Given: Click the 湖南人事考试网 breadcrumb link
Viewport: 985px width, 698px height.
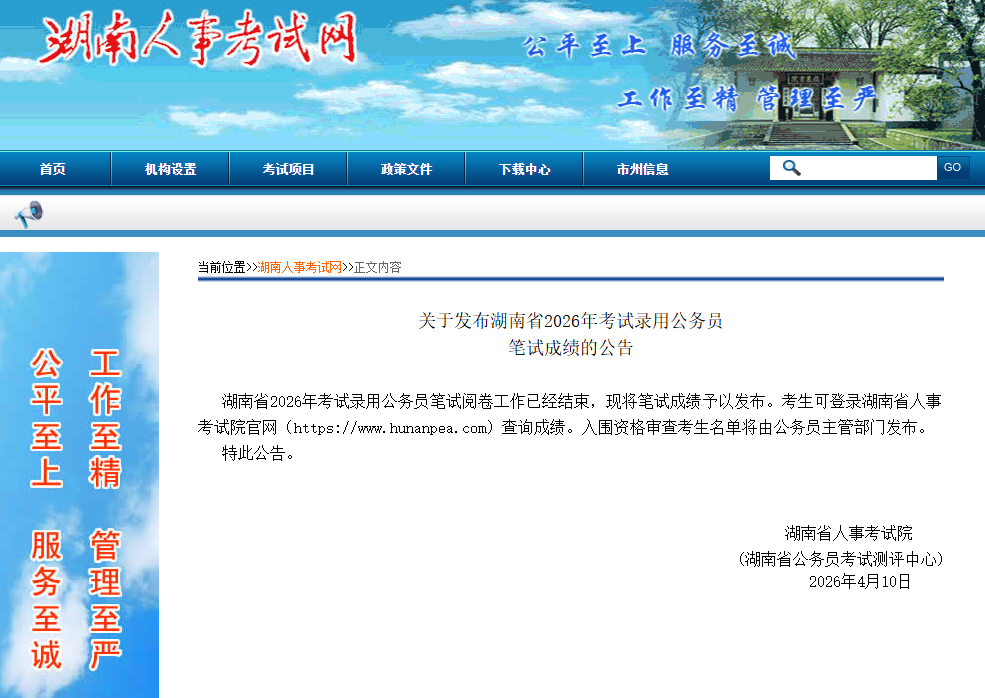Looking at the screenshot, I should point(300,266).
